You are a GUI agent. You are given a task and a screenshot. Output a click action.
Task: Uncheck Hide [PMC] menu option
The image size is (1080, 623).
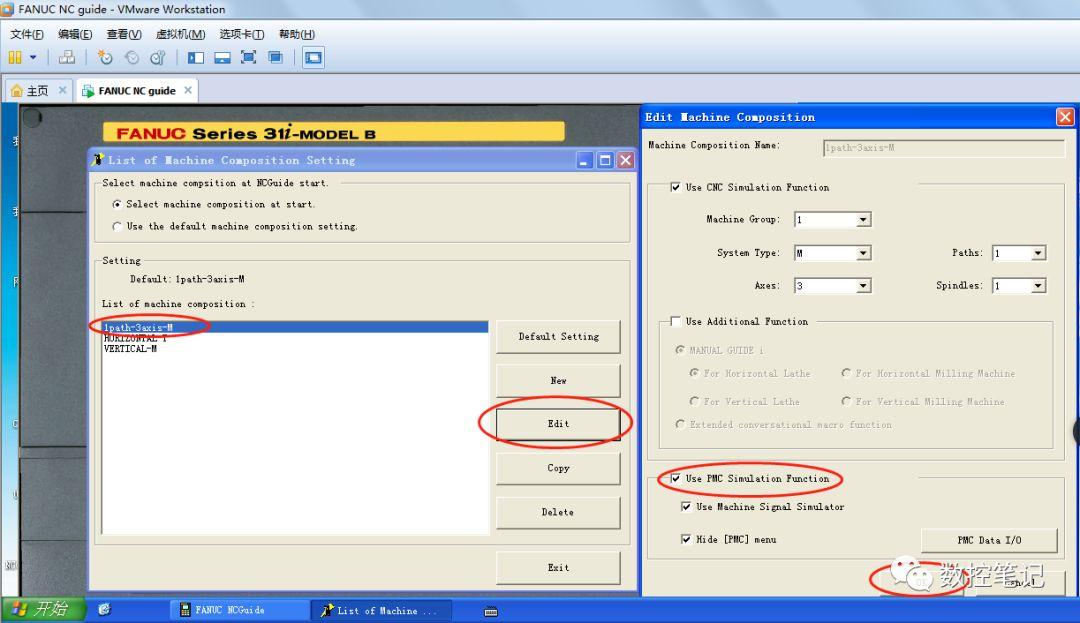[685, 539]
